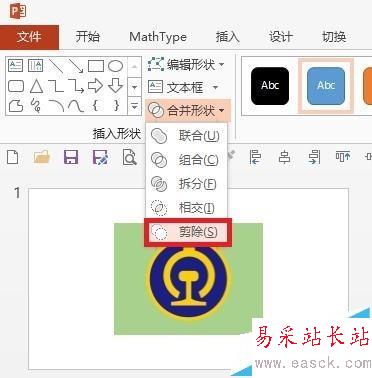Pick the curve shape
Viewport: 372px width, 378px height.
pos(76,106)
